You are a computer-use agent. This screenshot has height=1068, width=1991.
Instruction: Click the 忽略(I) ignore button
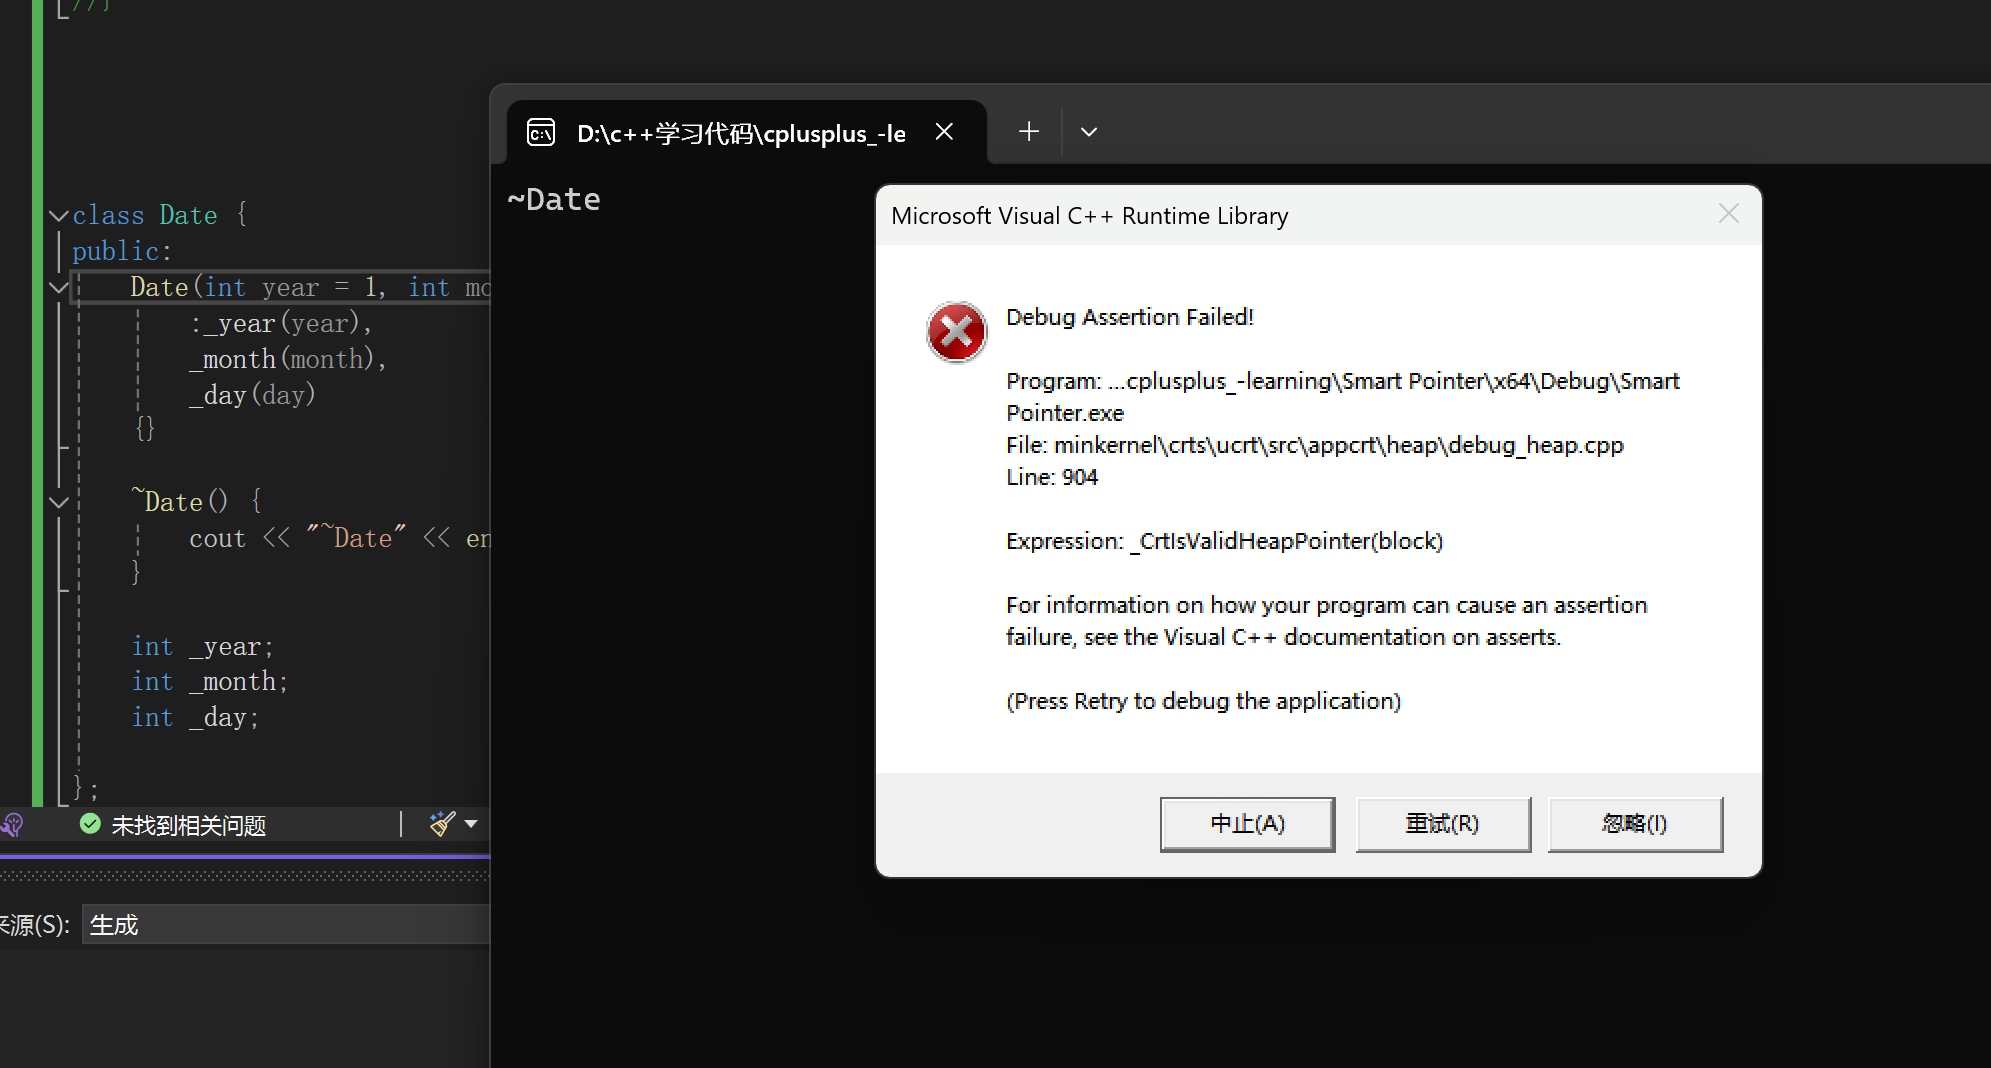[1635, 824]
